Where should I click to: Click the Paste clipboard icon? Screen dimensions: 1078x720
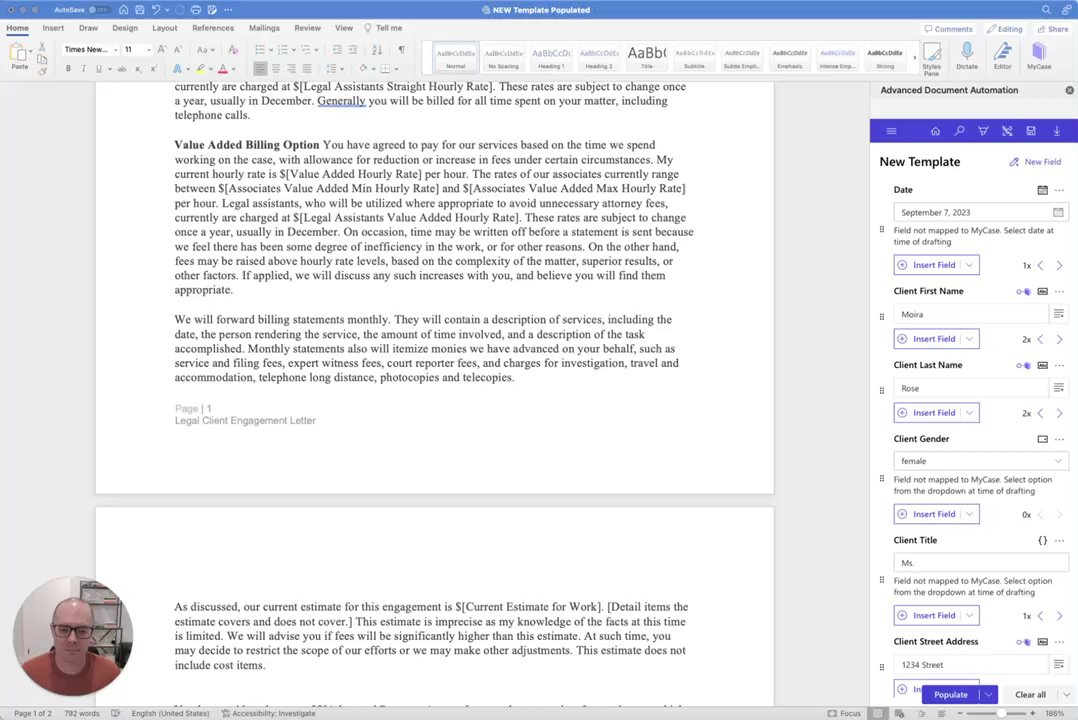point(19,54)
